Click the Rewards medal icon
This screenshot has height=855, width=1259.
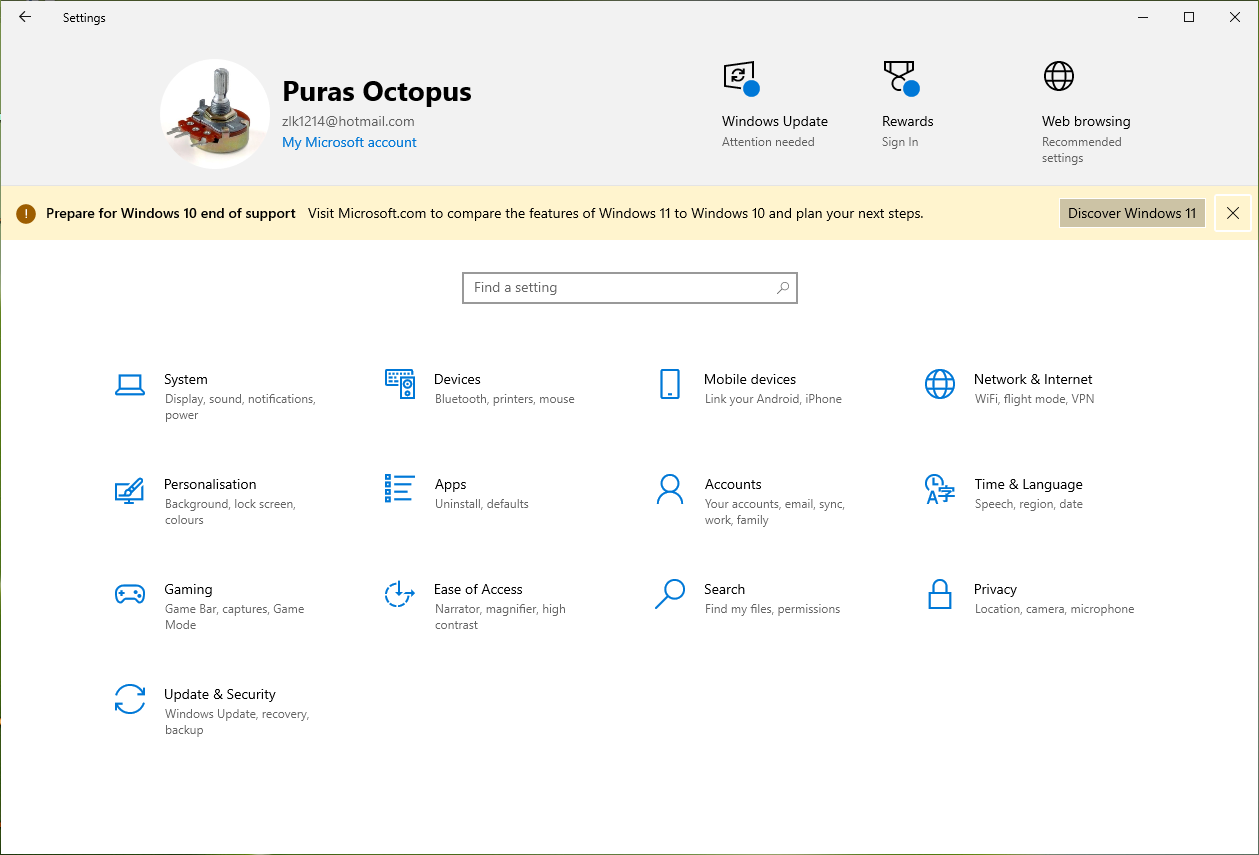click(901, 78)
